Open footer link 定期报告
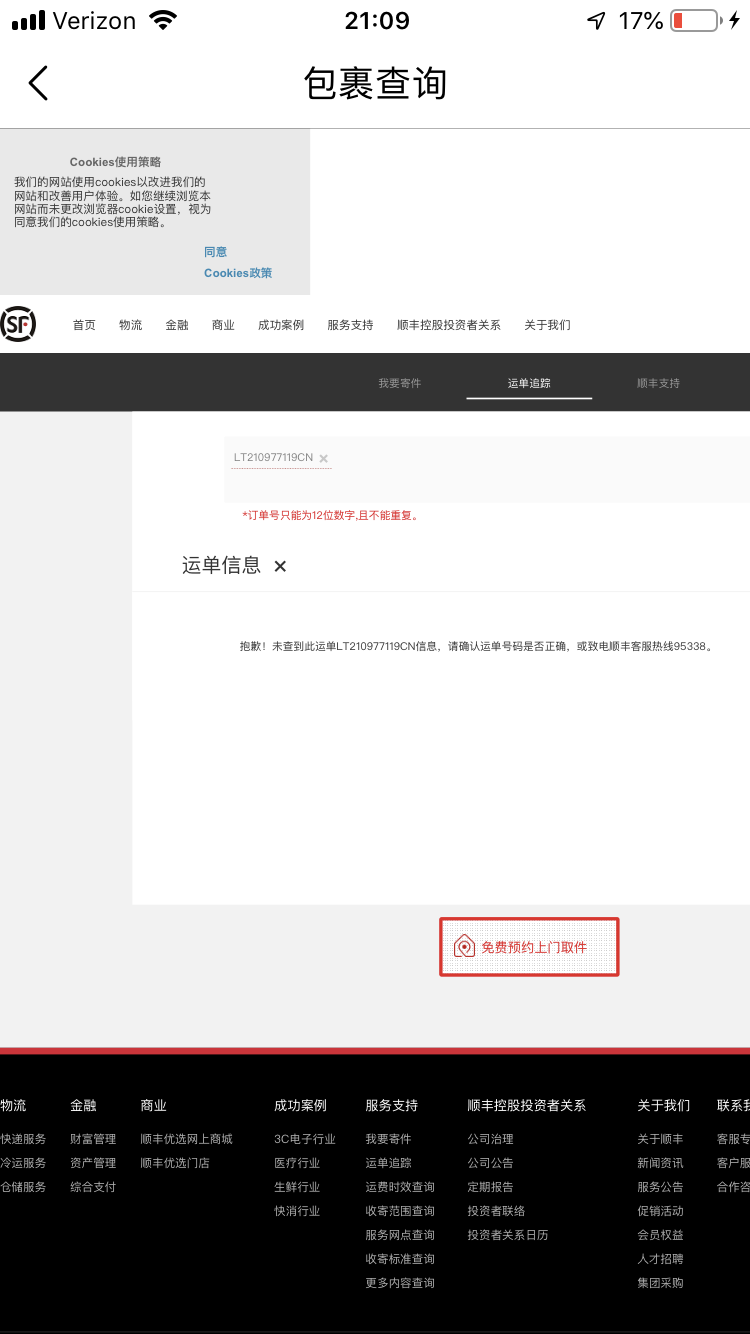Screen dimensions: 750x1334 click(x=490, y=1187)
